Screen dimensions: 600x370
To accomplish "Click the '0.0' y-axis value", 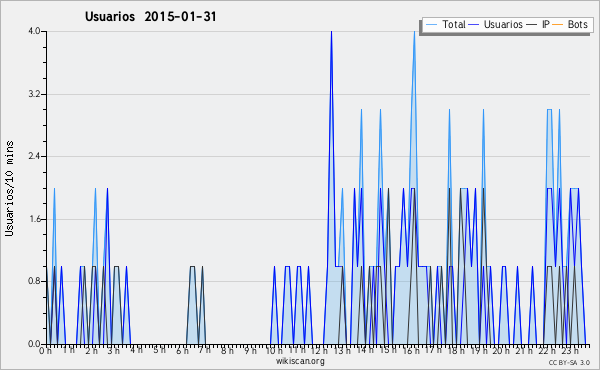I will [x=34, y=344].
